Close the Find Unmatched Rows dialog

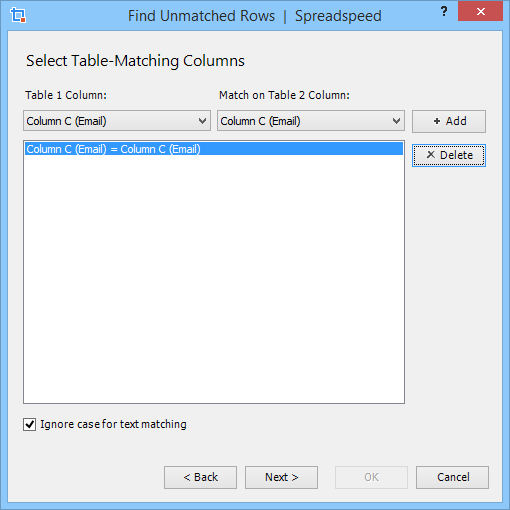(480, 11)
